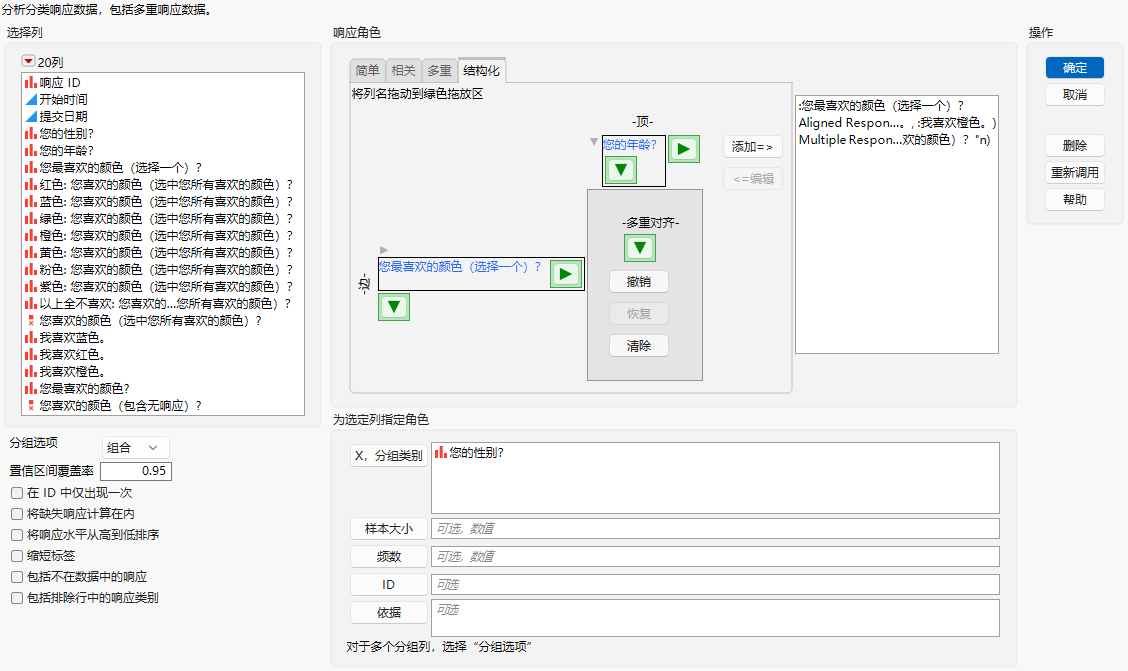Click gray triangle next to the top 您的年龄? box
Image resolution: width=1128 pixels, height=671 pixels.
pyautogui.click(x=593, y=142)
